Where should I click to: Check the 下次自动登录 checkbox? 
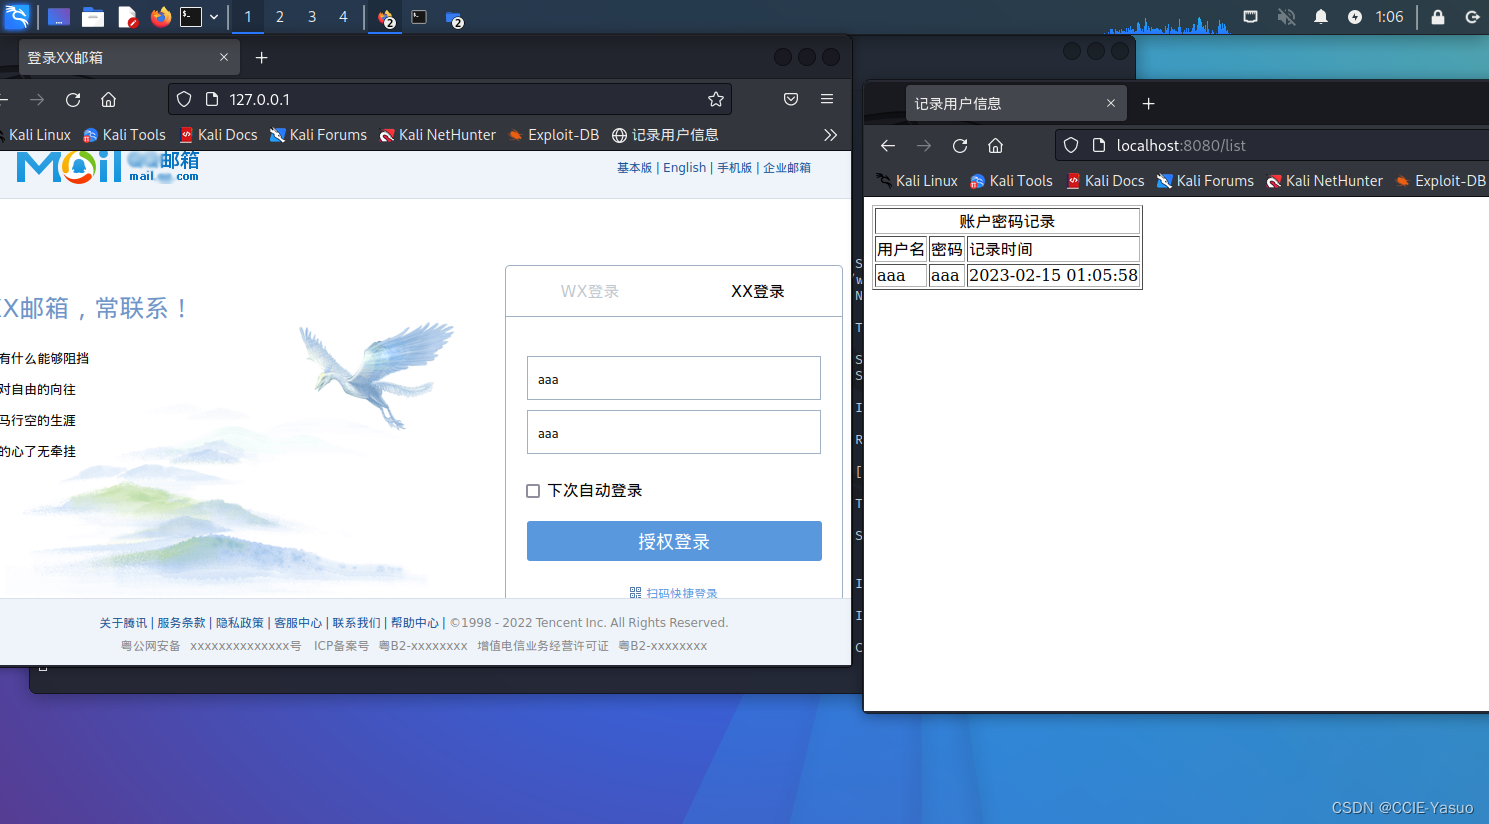pyautogui.click(x=533, y=491)
